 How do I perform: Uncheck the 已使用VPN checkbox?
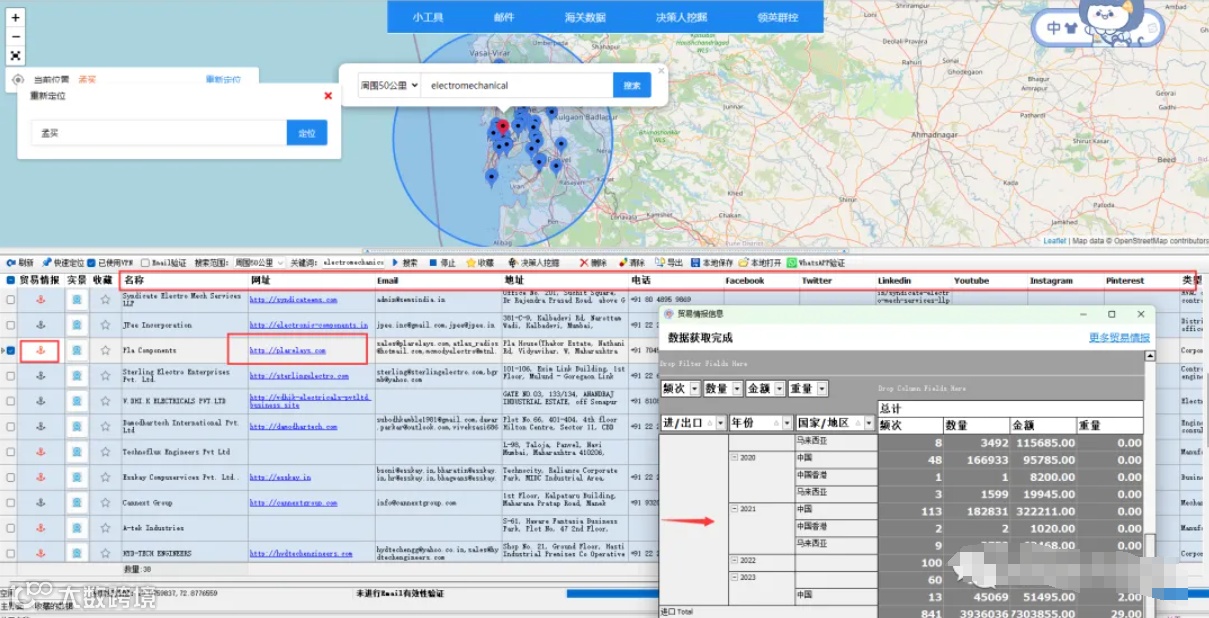point(92,263)
